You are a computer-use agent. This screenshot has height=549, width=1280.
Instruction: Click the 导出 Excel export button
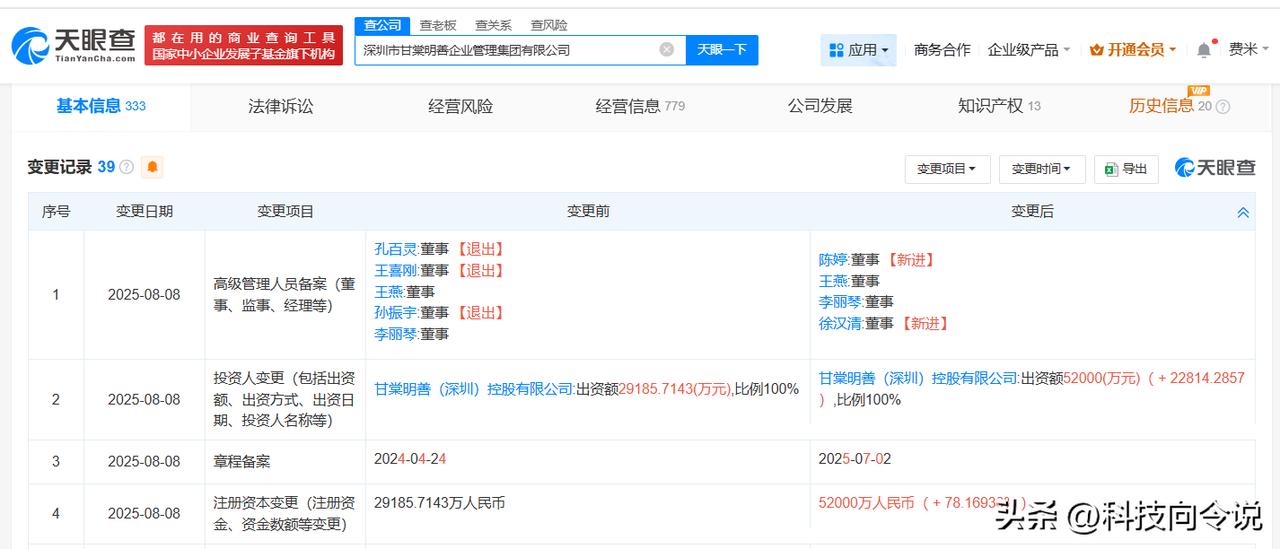[x=1126, y=169]
